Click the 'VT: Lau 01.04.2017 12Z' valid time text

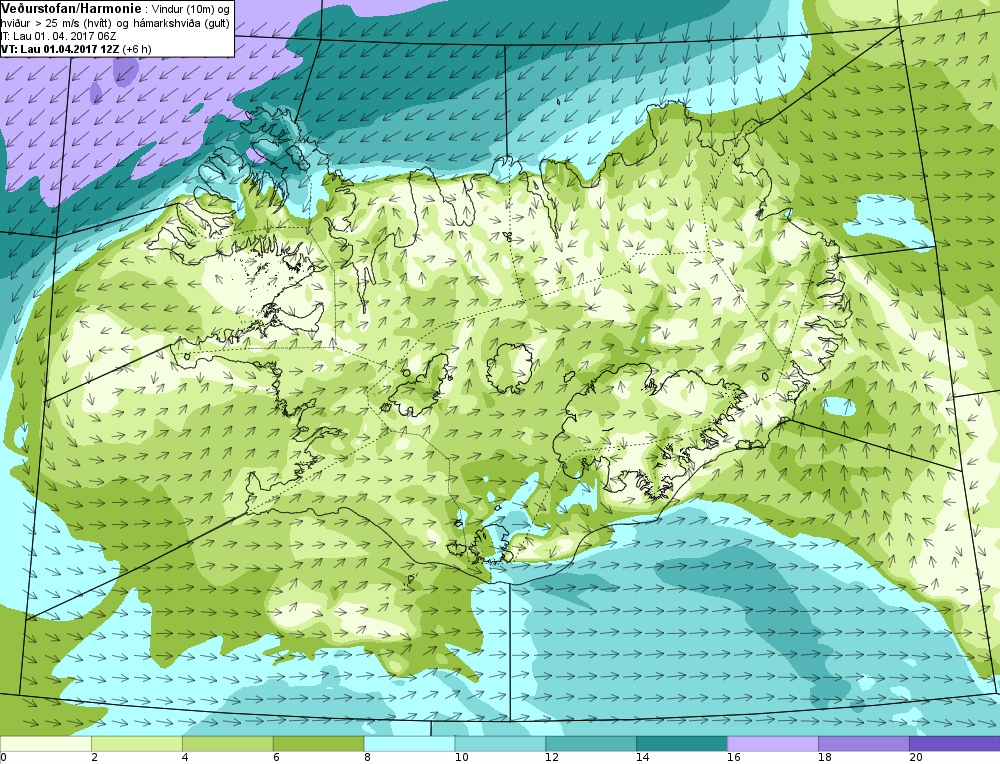[62, 49]
